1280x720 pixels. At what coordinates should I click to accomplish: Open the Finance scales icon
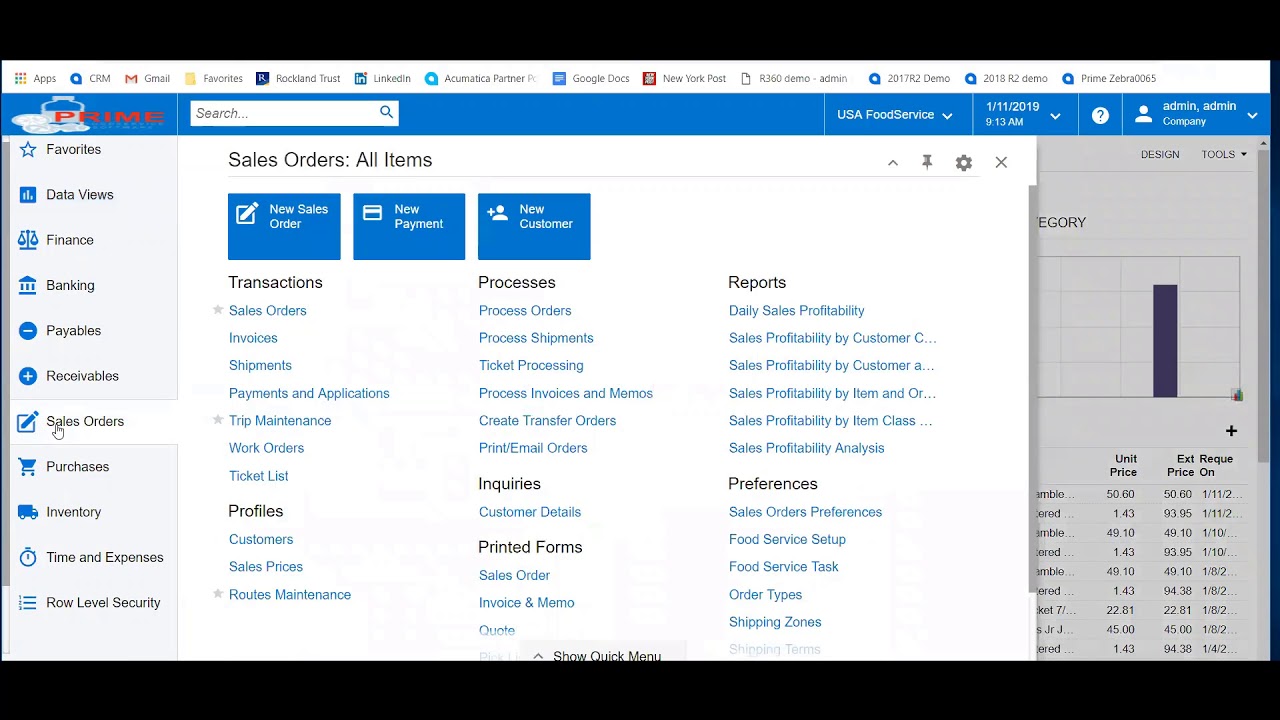(28, 240)
